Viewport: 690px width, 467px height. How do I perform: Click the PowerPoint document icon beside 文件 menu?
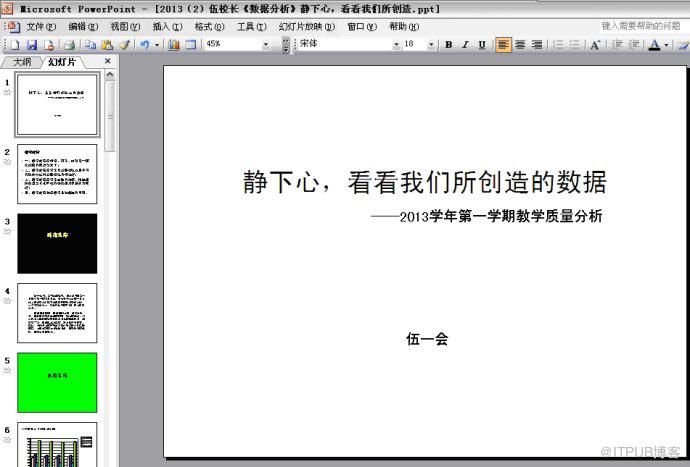pos(14,27)
